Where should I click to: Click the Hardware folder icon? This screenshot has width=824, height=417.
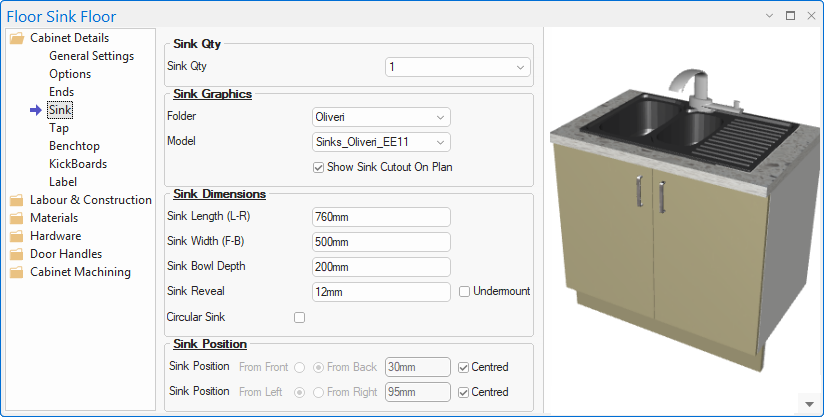coord(16,236)
